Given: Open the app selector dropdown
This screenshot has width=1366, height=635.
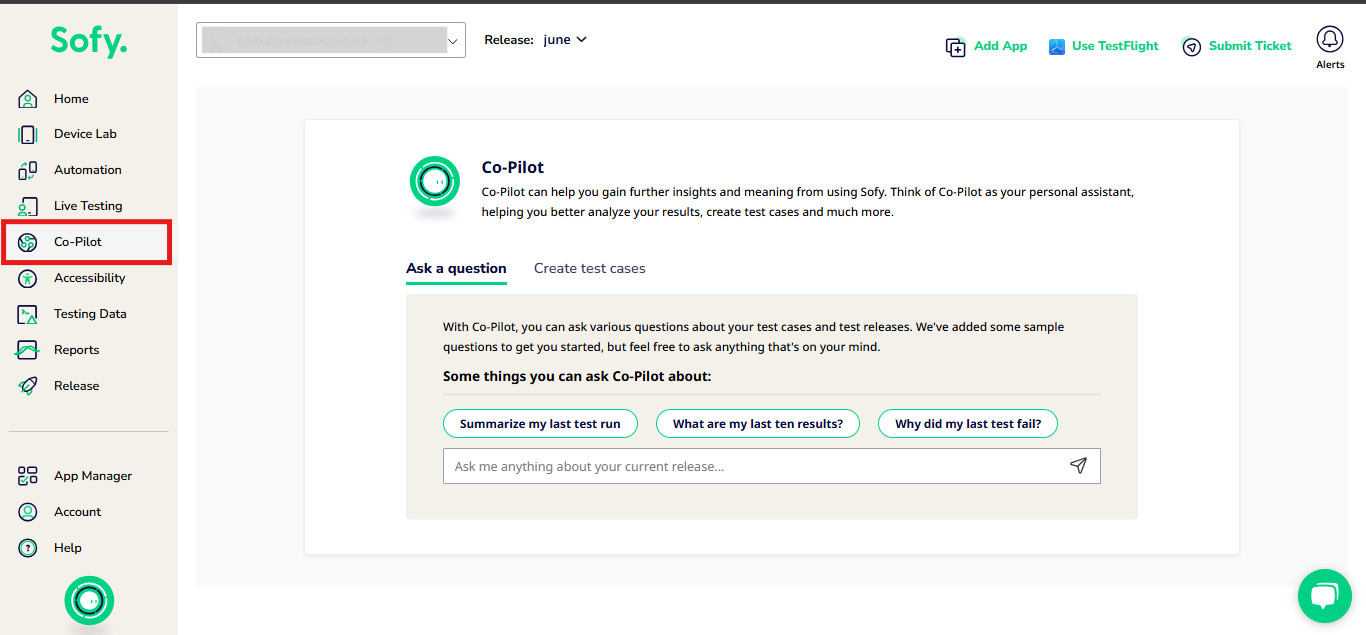Looking at the screenshot, I should [x=331, y=40].
